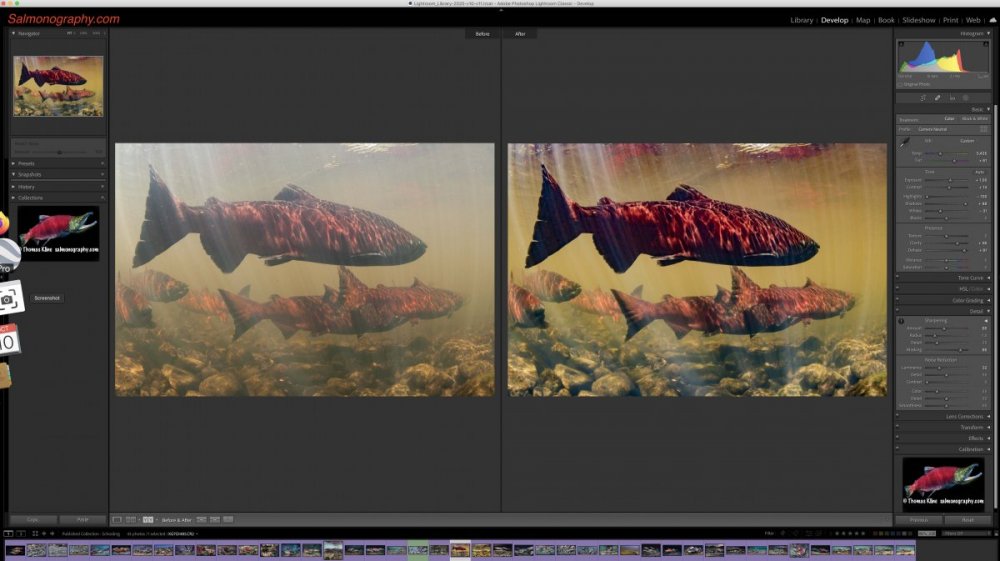This screenshot has height=561, width=1000.
Task: Click the sharpening warning icon in Detail
Action: point(901,321)
